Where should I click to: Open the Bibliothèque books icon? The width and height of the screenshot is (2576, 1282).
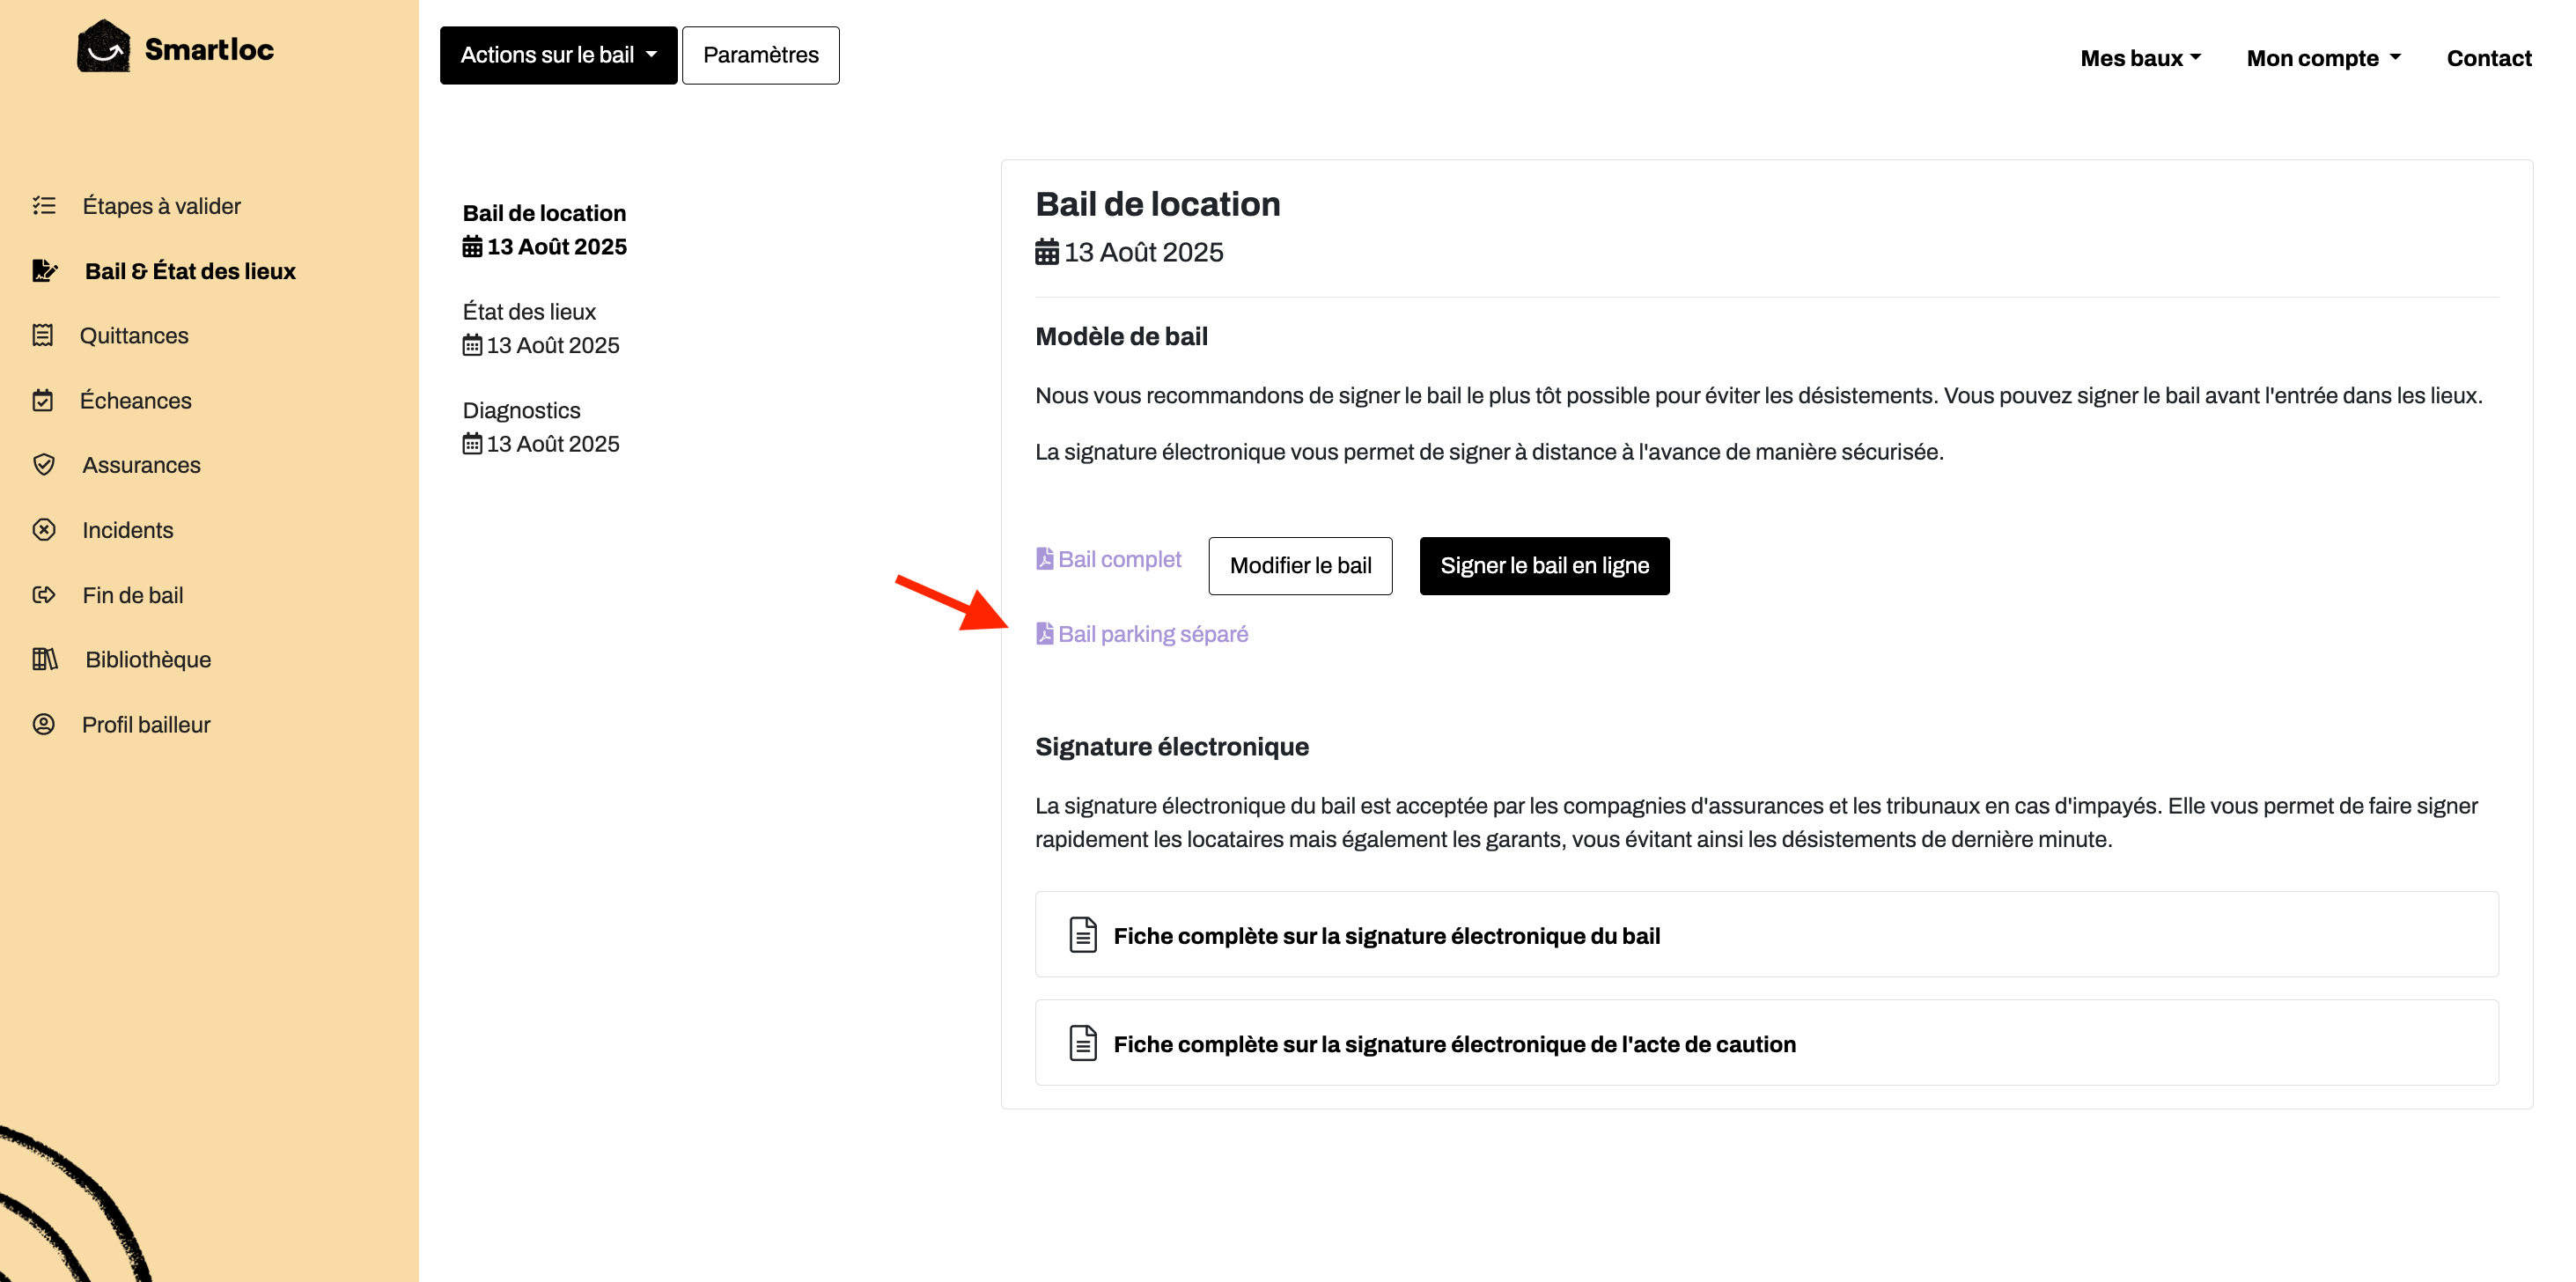coord(45,659)
